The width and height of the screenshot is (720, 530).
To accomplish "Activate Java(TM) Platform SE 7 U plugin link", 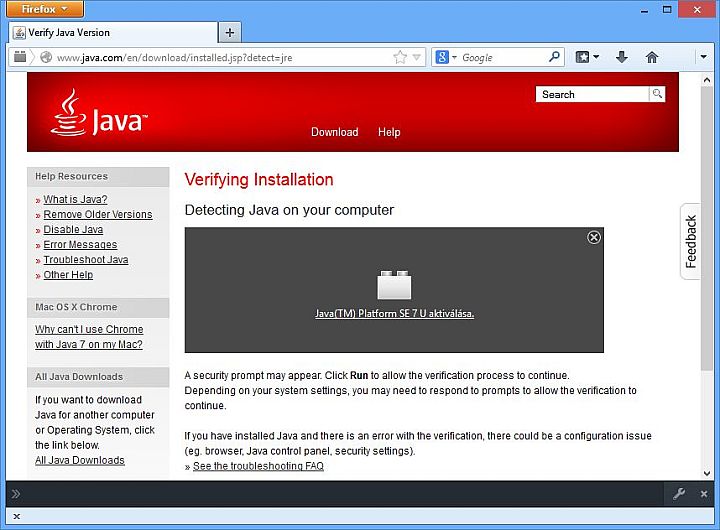I will (x=394, y=314).
